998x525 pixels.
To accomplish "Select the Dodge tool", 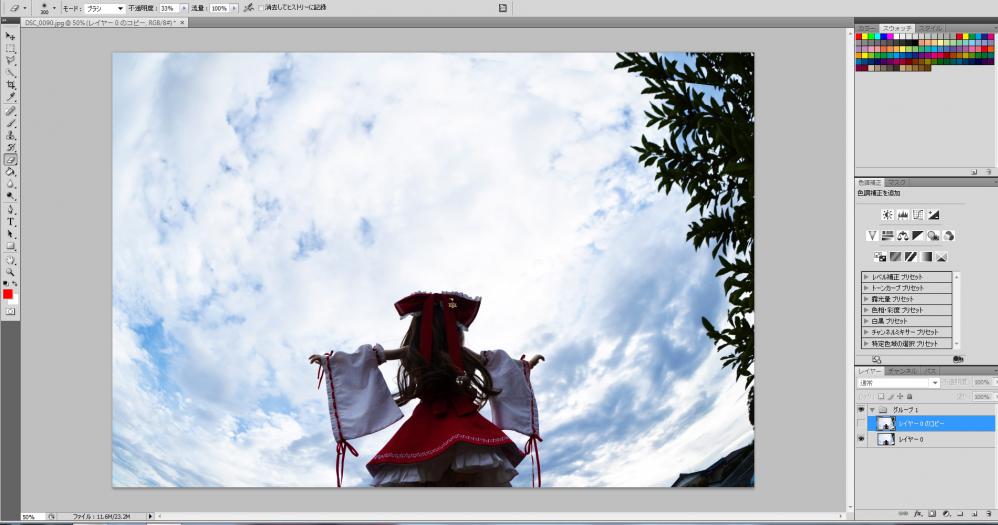I will (x=10, y=196).
